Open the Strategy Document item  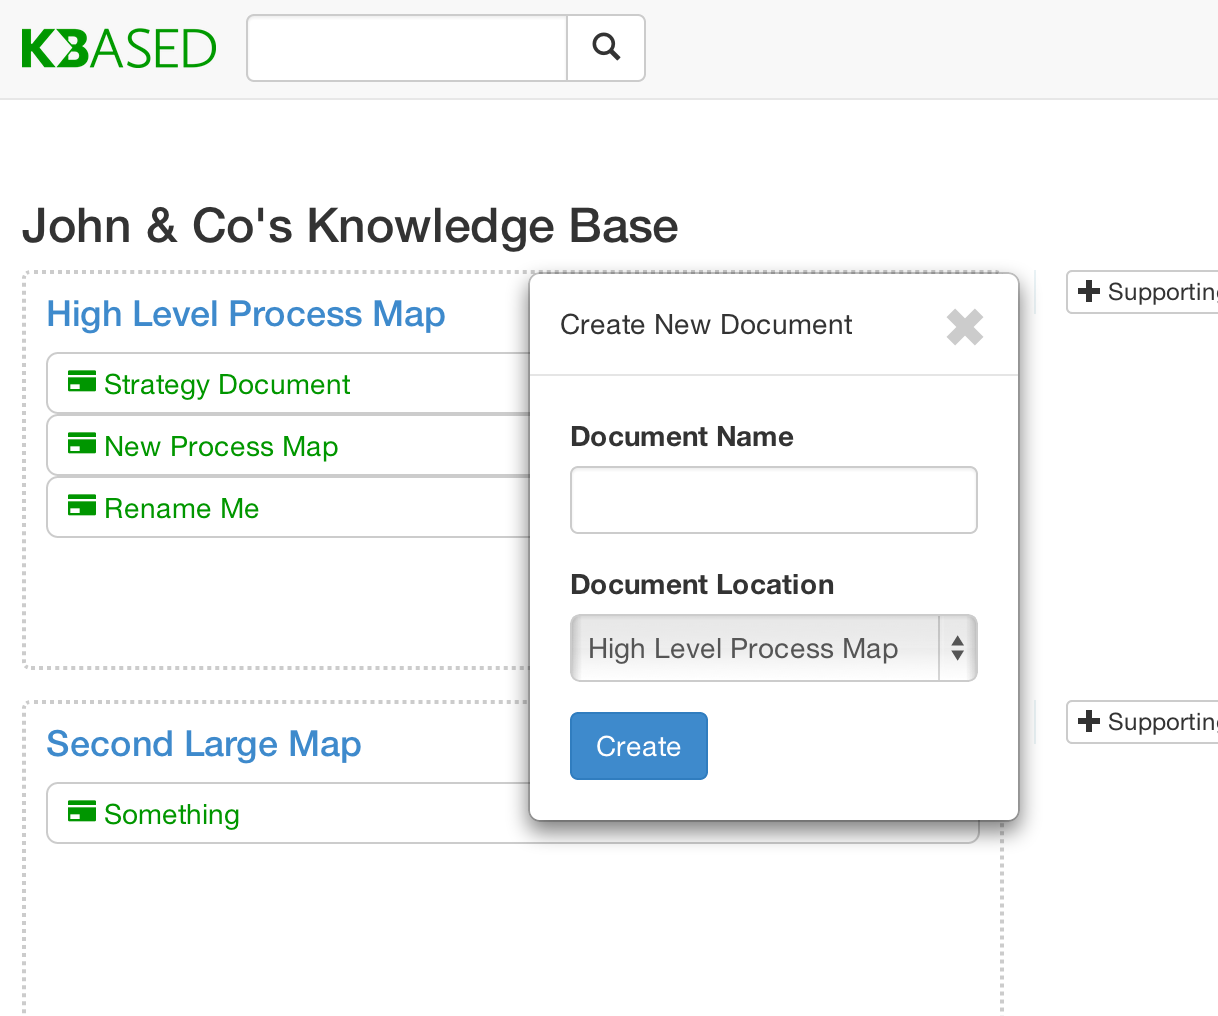click(227, 385)
